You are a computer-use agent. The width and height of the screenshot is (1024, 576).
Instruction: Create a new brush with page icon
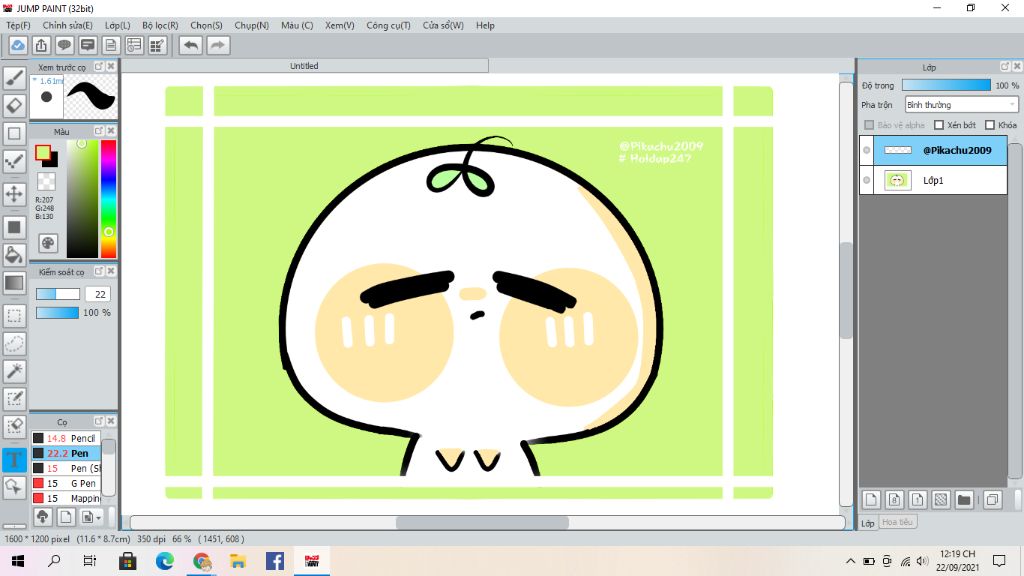tap(65, 517)
